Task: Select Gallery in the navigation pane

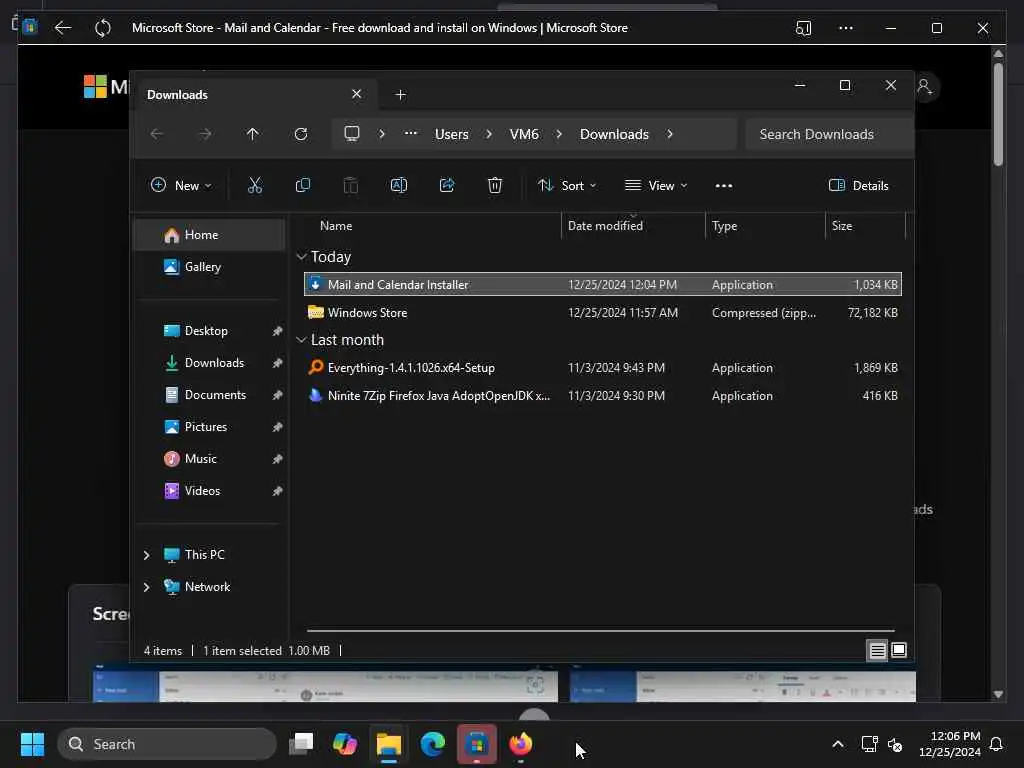Action: pos(209,267)
